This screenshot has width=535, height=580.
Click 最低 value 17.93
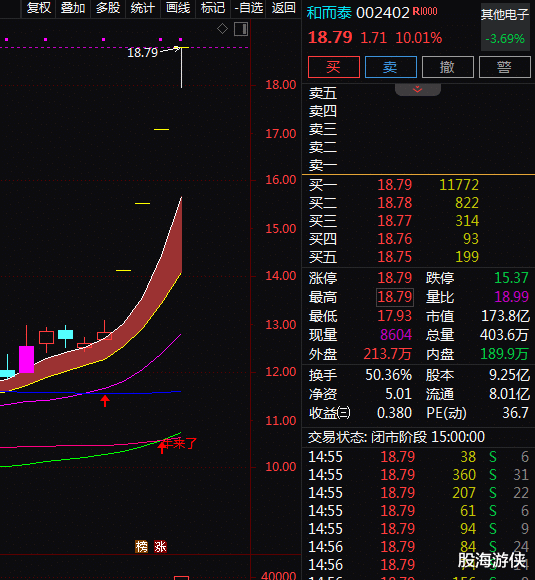(394, 316)
